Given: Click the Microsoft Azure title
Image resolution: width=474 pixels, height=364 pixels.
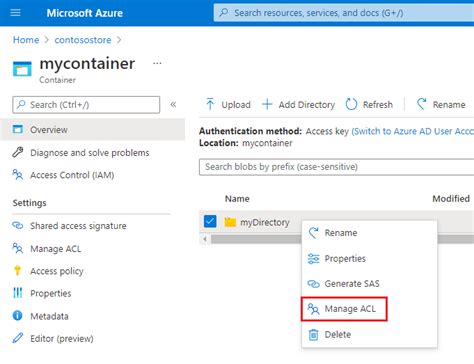Looking at the screenshot, I should pos(85,13).
